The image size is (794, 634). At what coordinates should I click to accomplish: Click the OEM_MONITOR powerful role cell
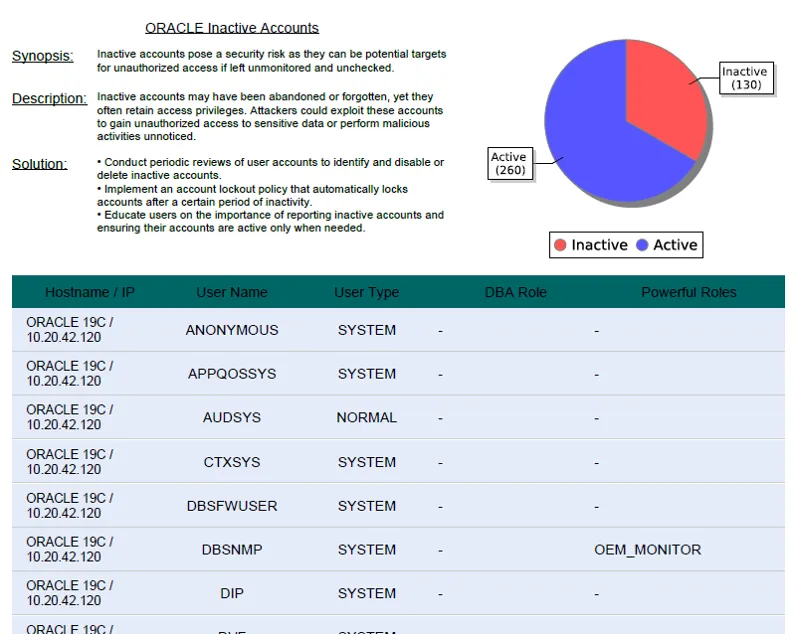pyautogui.click(x=648, y=549)
